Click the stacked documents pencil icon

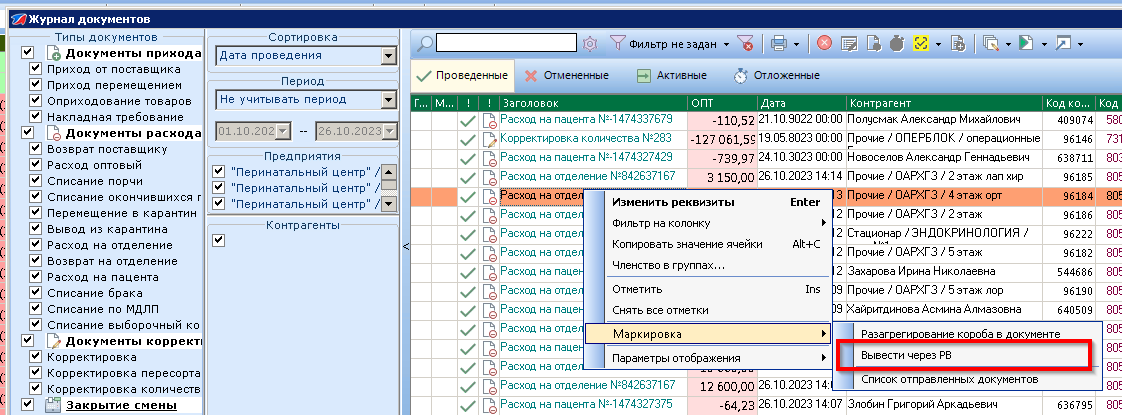991,44
